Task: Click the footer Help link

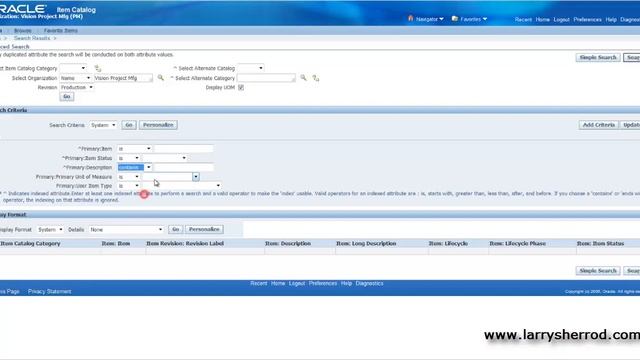Action: pos(346,283)
